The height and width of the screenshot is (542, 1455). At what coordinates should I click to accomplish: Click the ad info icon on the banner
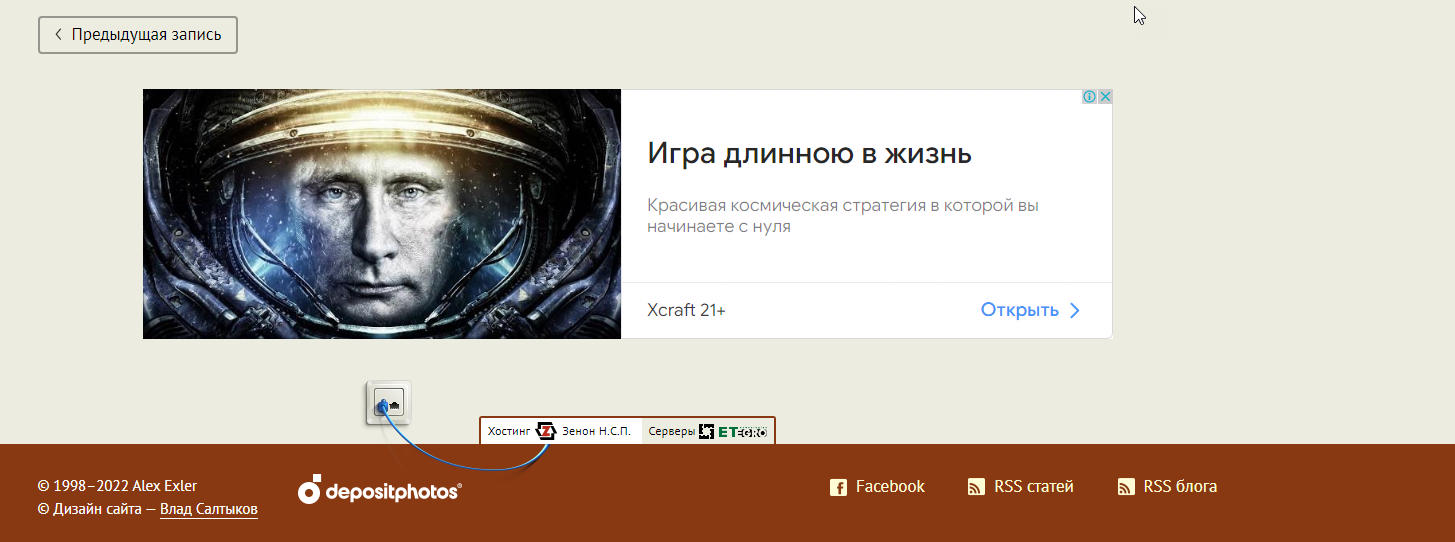[x=1090, y=97]
